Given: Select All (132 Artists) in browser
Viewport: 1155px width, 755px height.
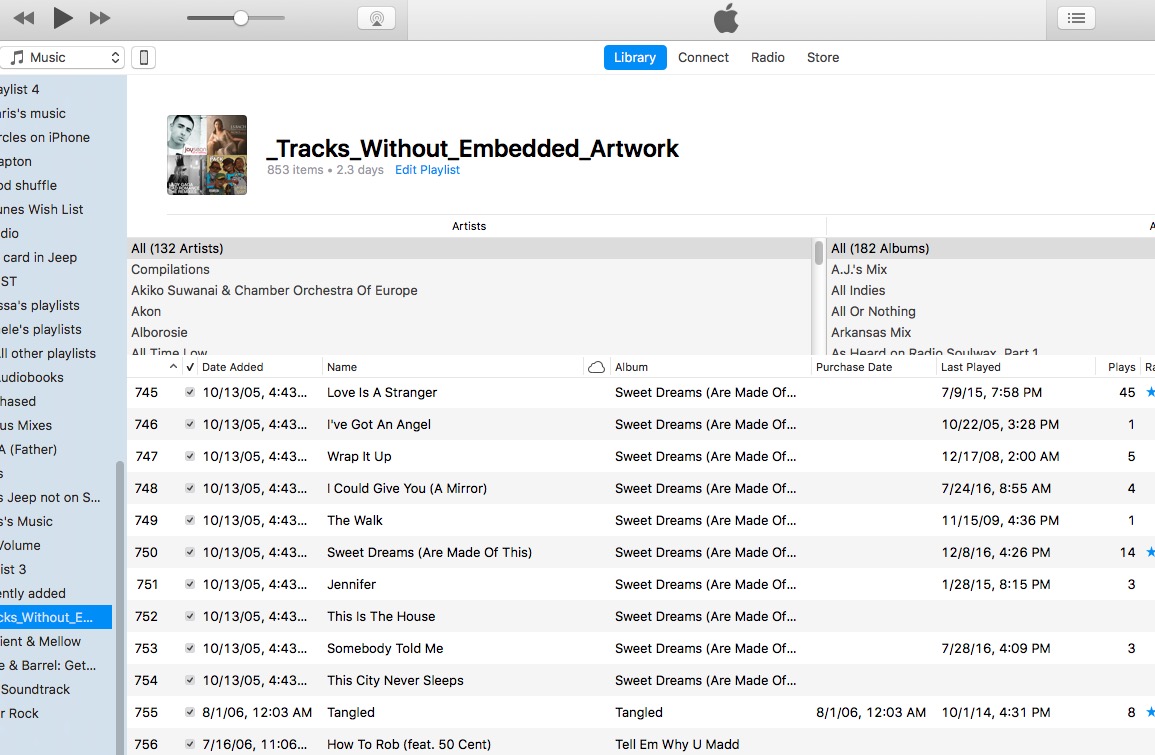Looking at the screenshot, I should (x=469, y=248).
